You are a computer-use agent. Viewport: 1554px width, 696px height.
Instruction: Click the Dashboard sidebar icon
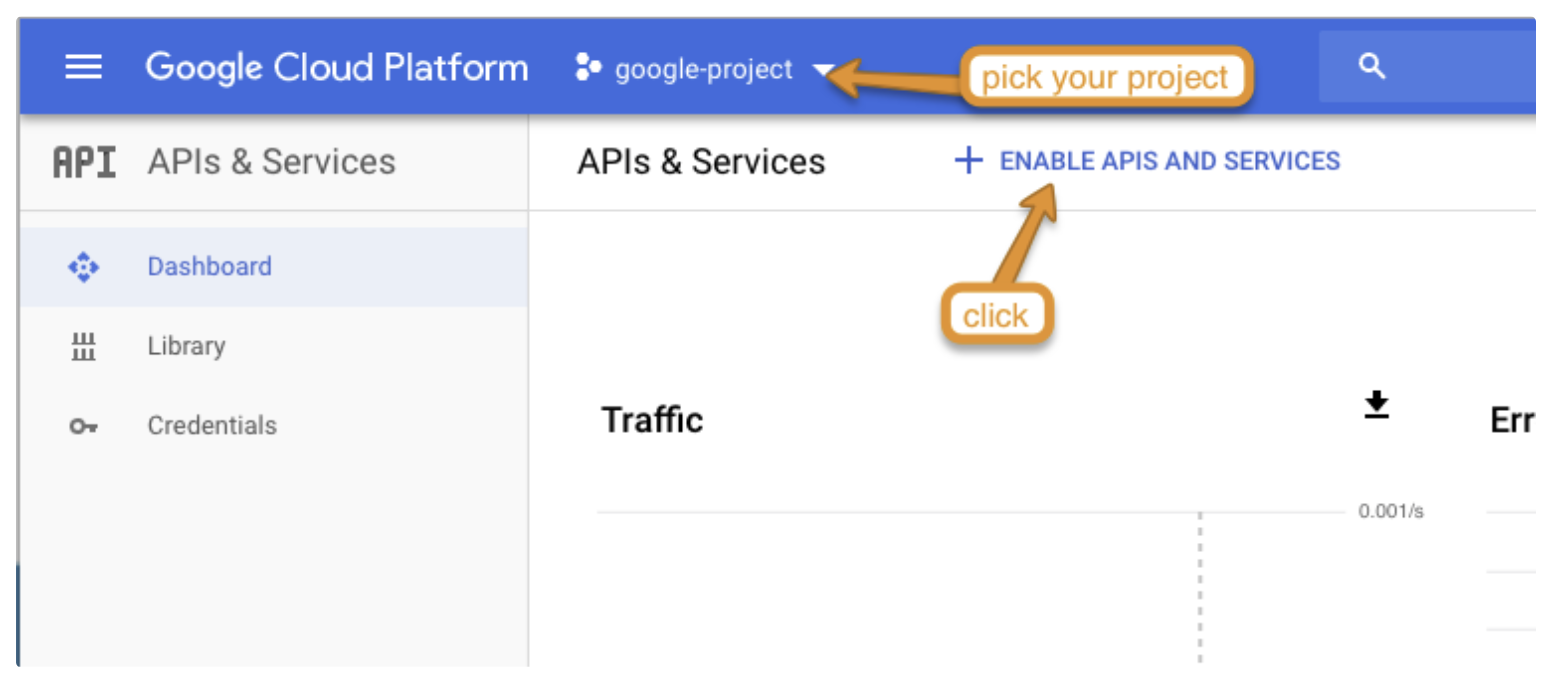(x=83, y=267)
